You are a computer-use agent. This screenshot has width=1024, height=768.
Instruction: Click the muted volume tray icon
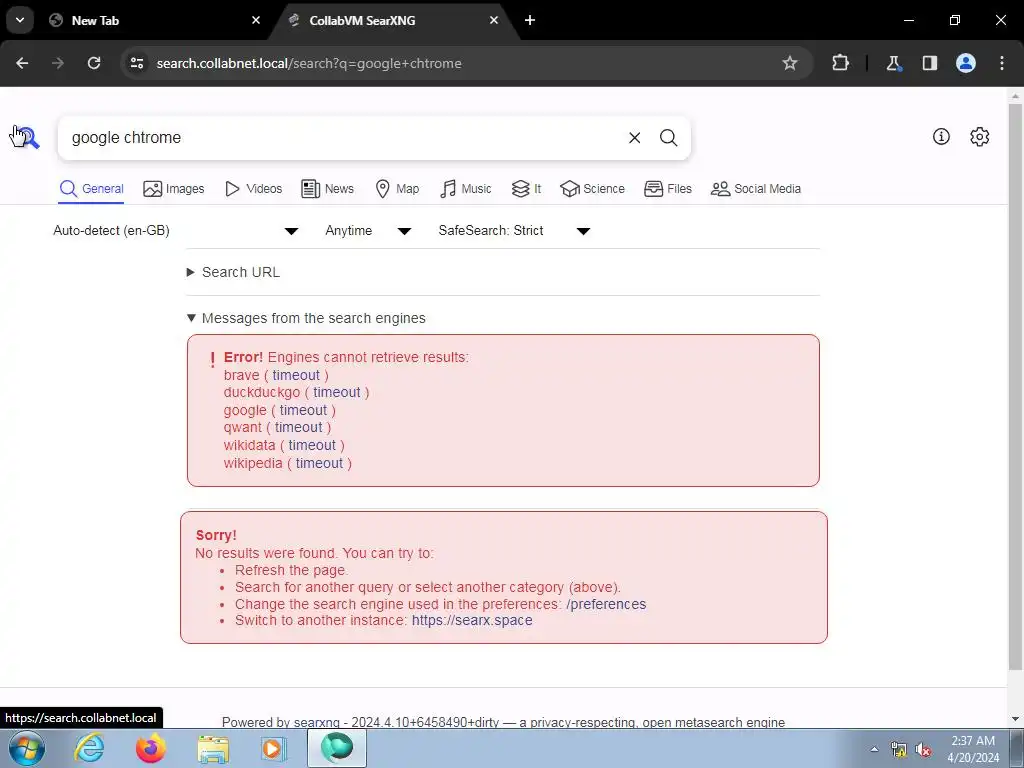tap(923, 750)
